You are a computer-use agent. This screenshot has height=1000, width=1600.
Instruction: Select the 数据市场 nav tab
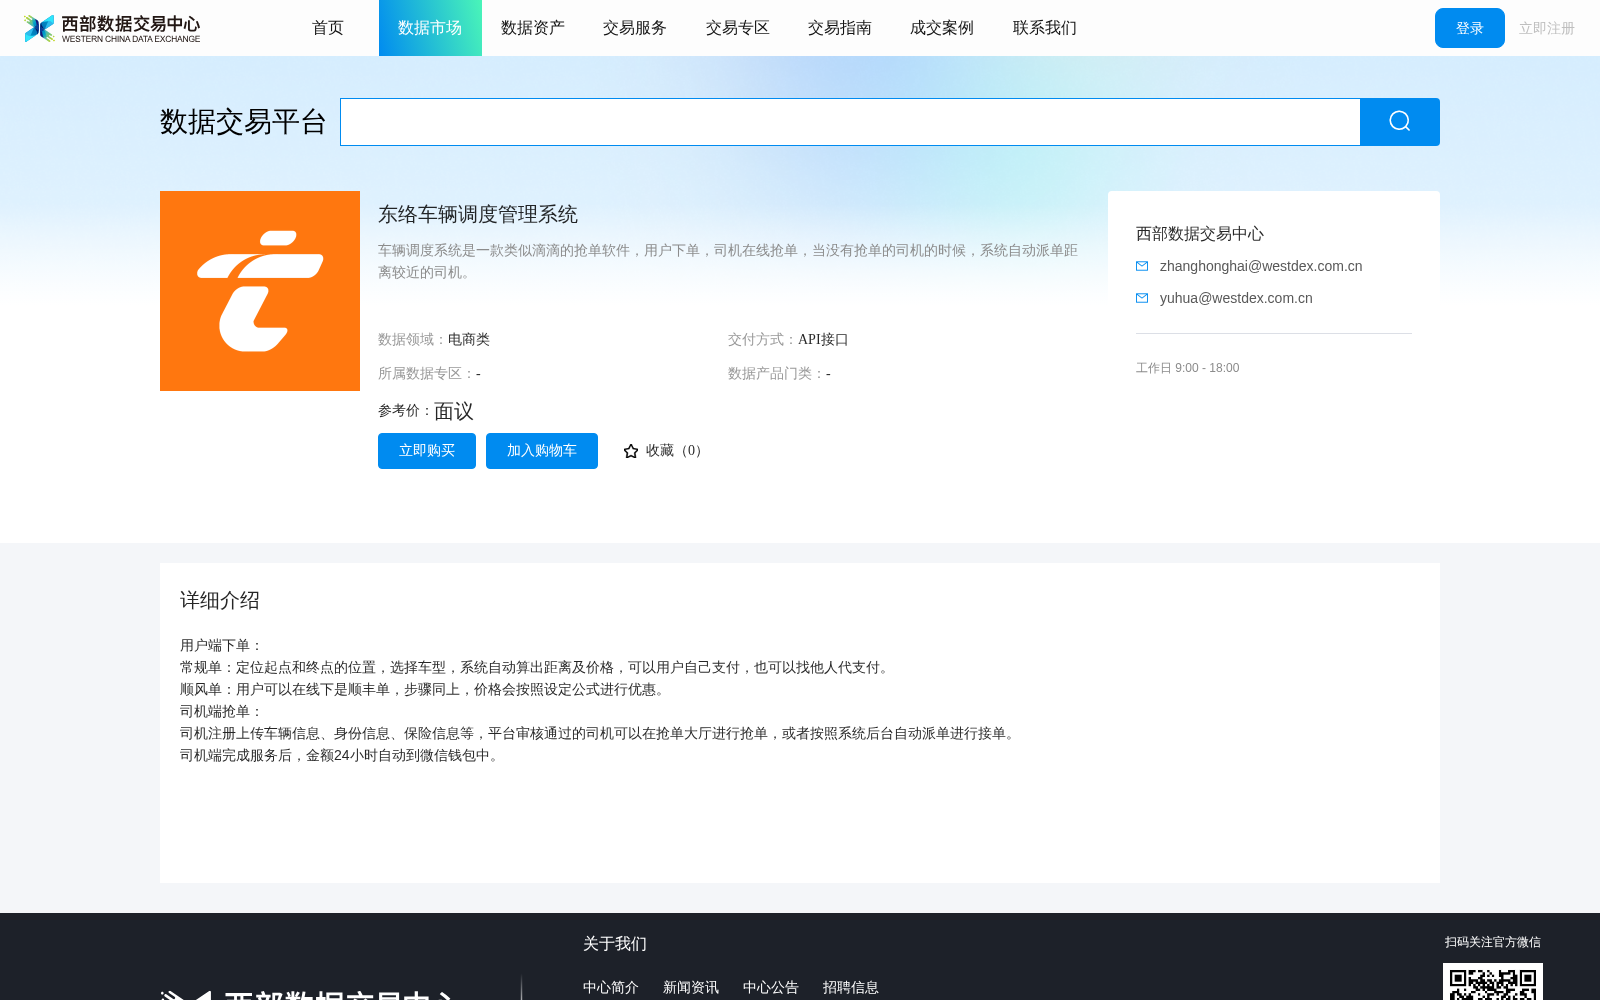tap(430, 28)
